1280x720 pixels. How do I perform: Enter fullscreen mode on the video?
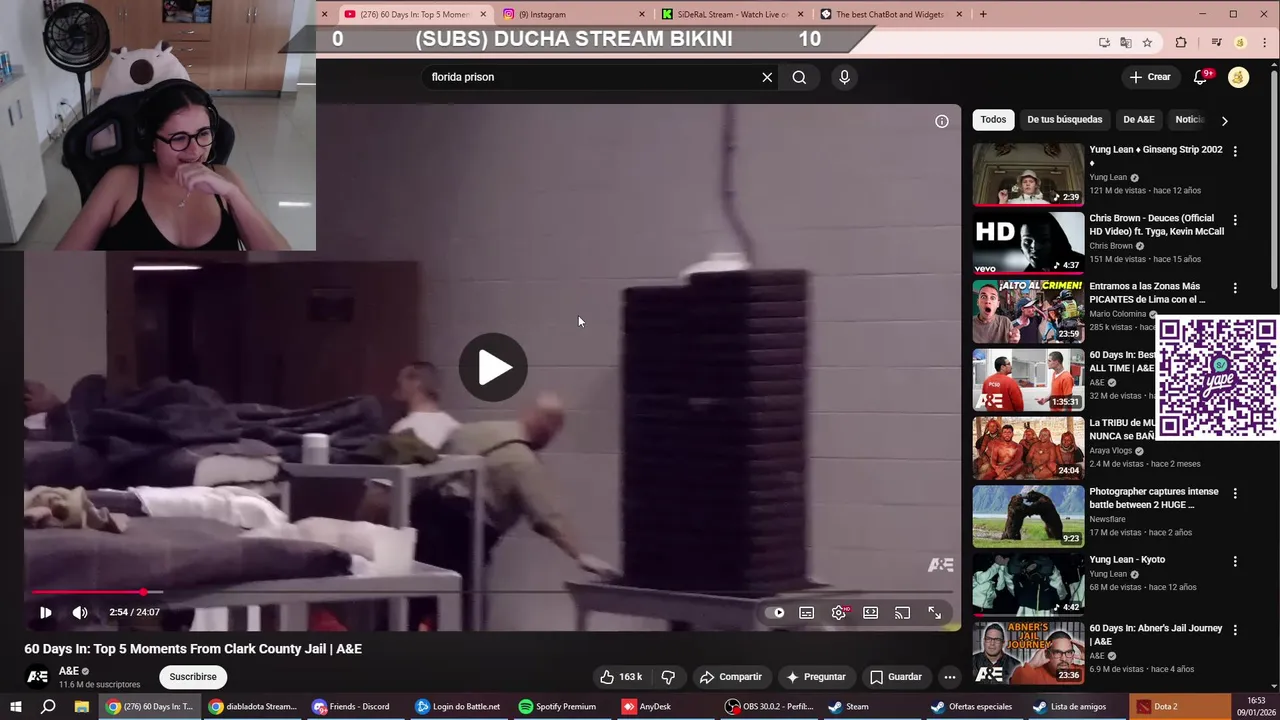[935, 613]
